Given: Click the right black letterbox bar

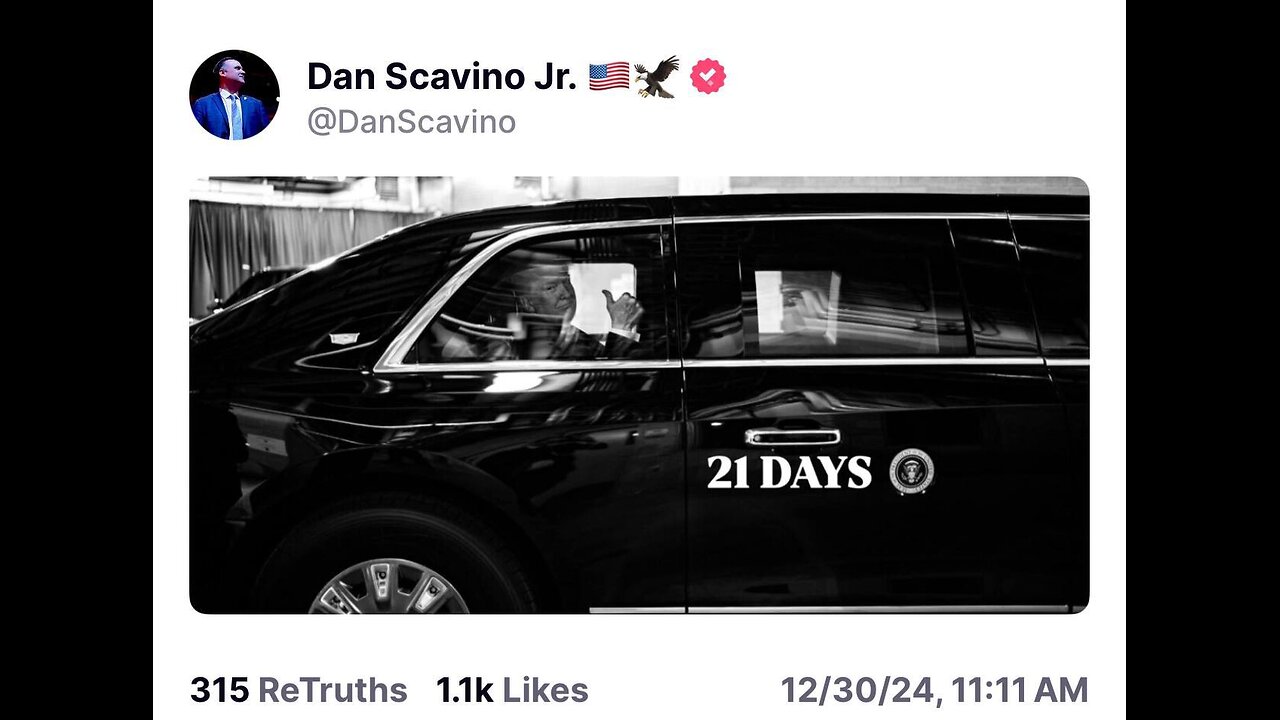Looking at the screenshot, I should click(x=1203, y=360).
